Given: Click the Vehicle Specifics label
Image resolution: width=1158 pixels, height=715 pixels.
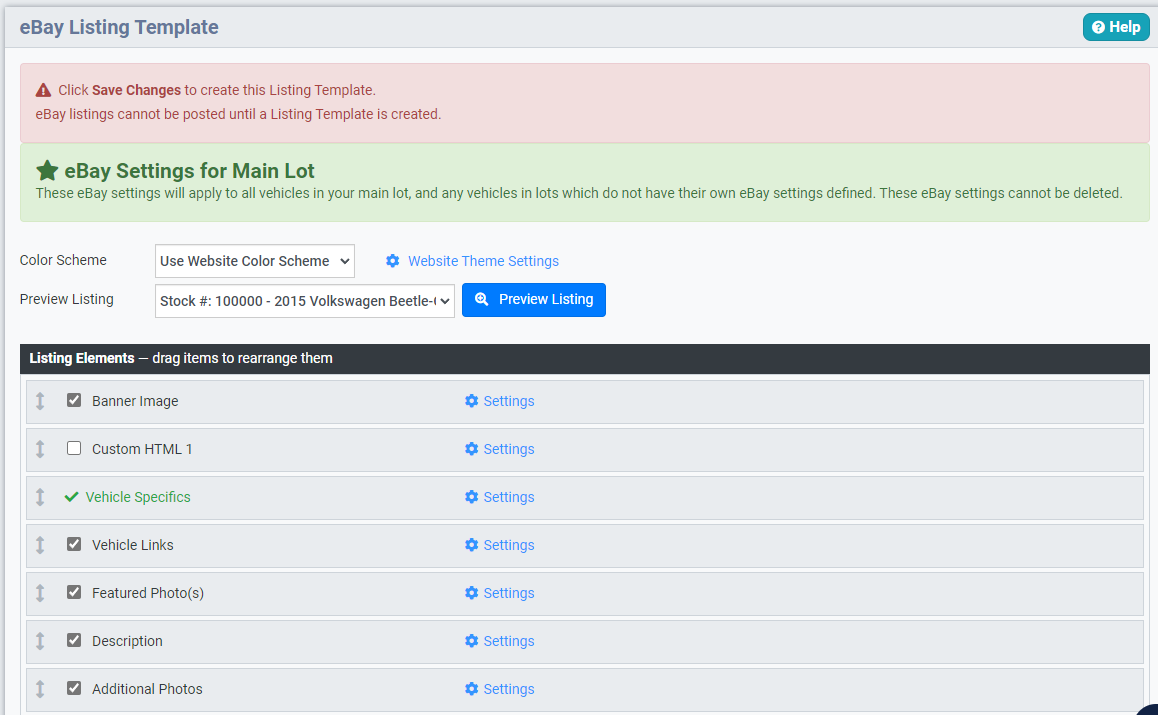Looking at the screenshot, I should pos(138,497).
